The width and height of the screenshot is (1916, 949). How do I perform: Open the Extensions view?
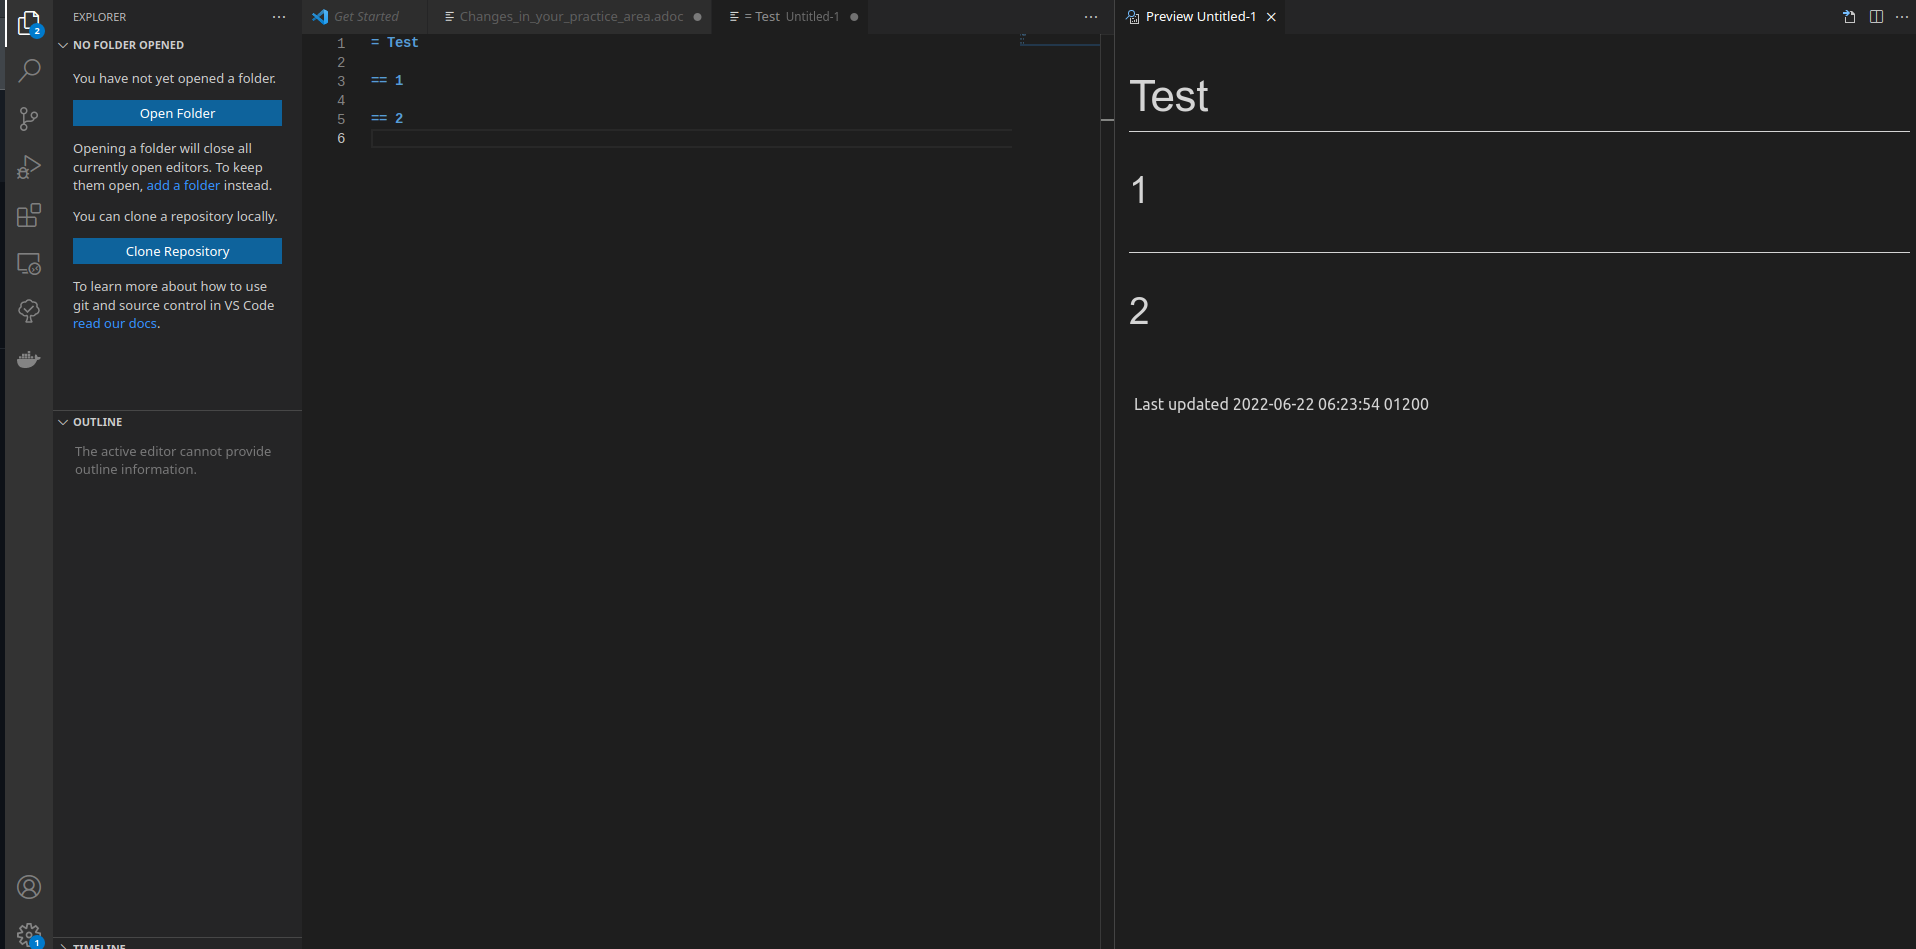click(29, 215)
